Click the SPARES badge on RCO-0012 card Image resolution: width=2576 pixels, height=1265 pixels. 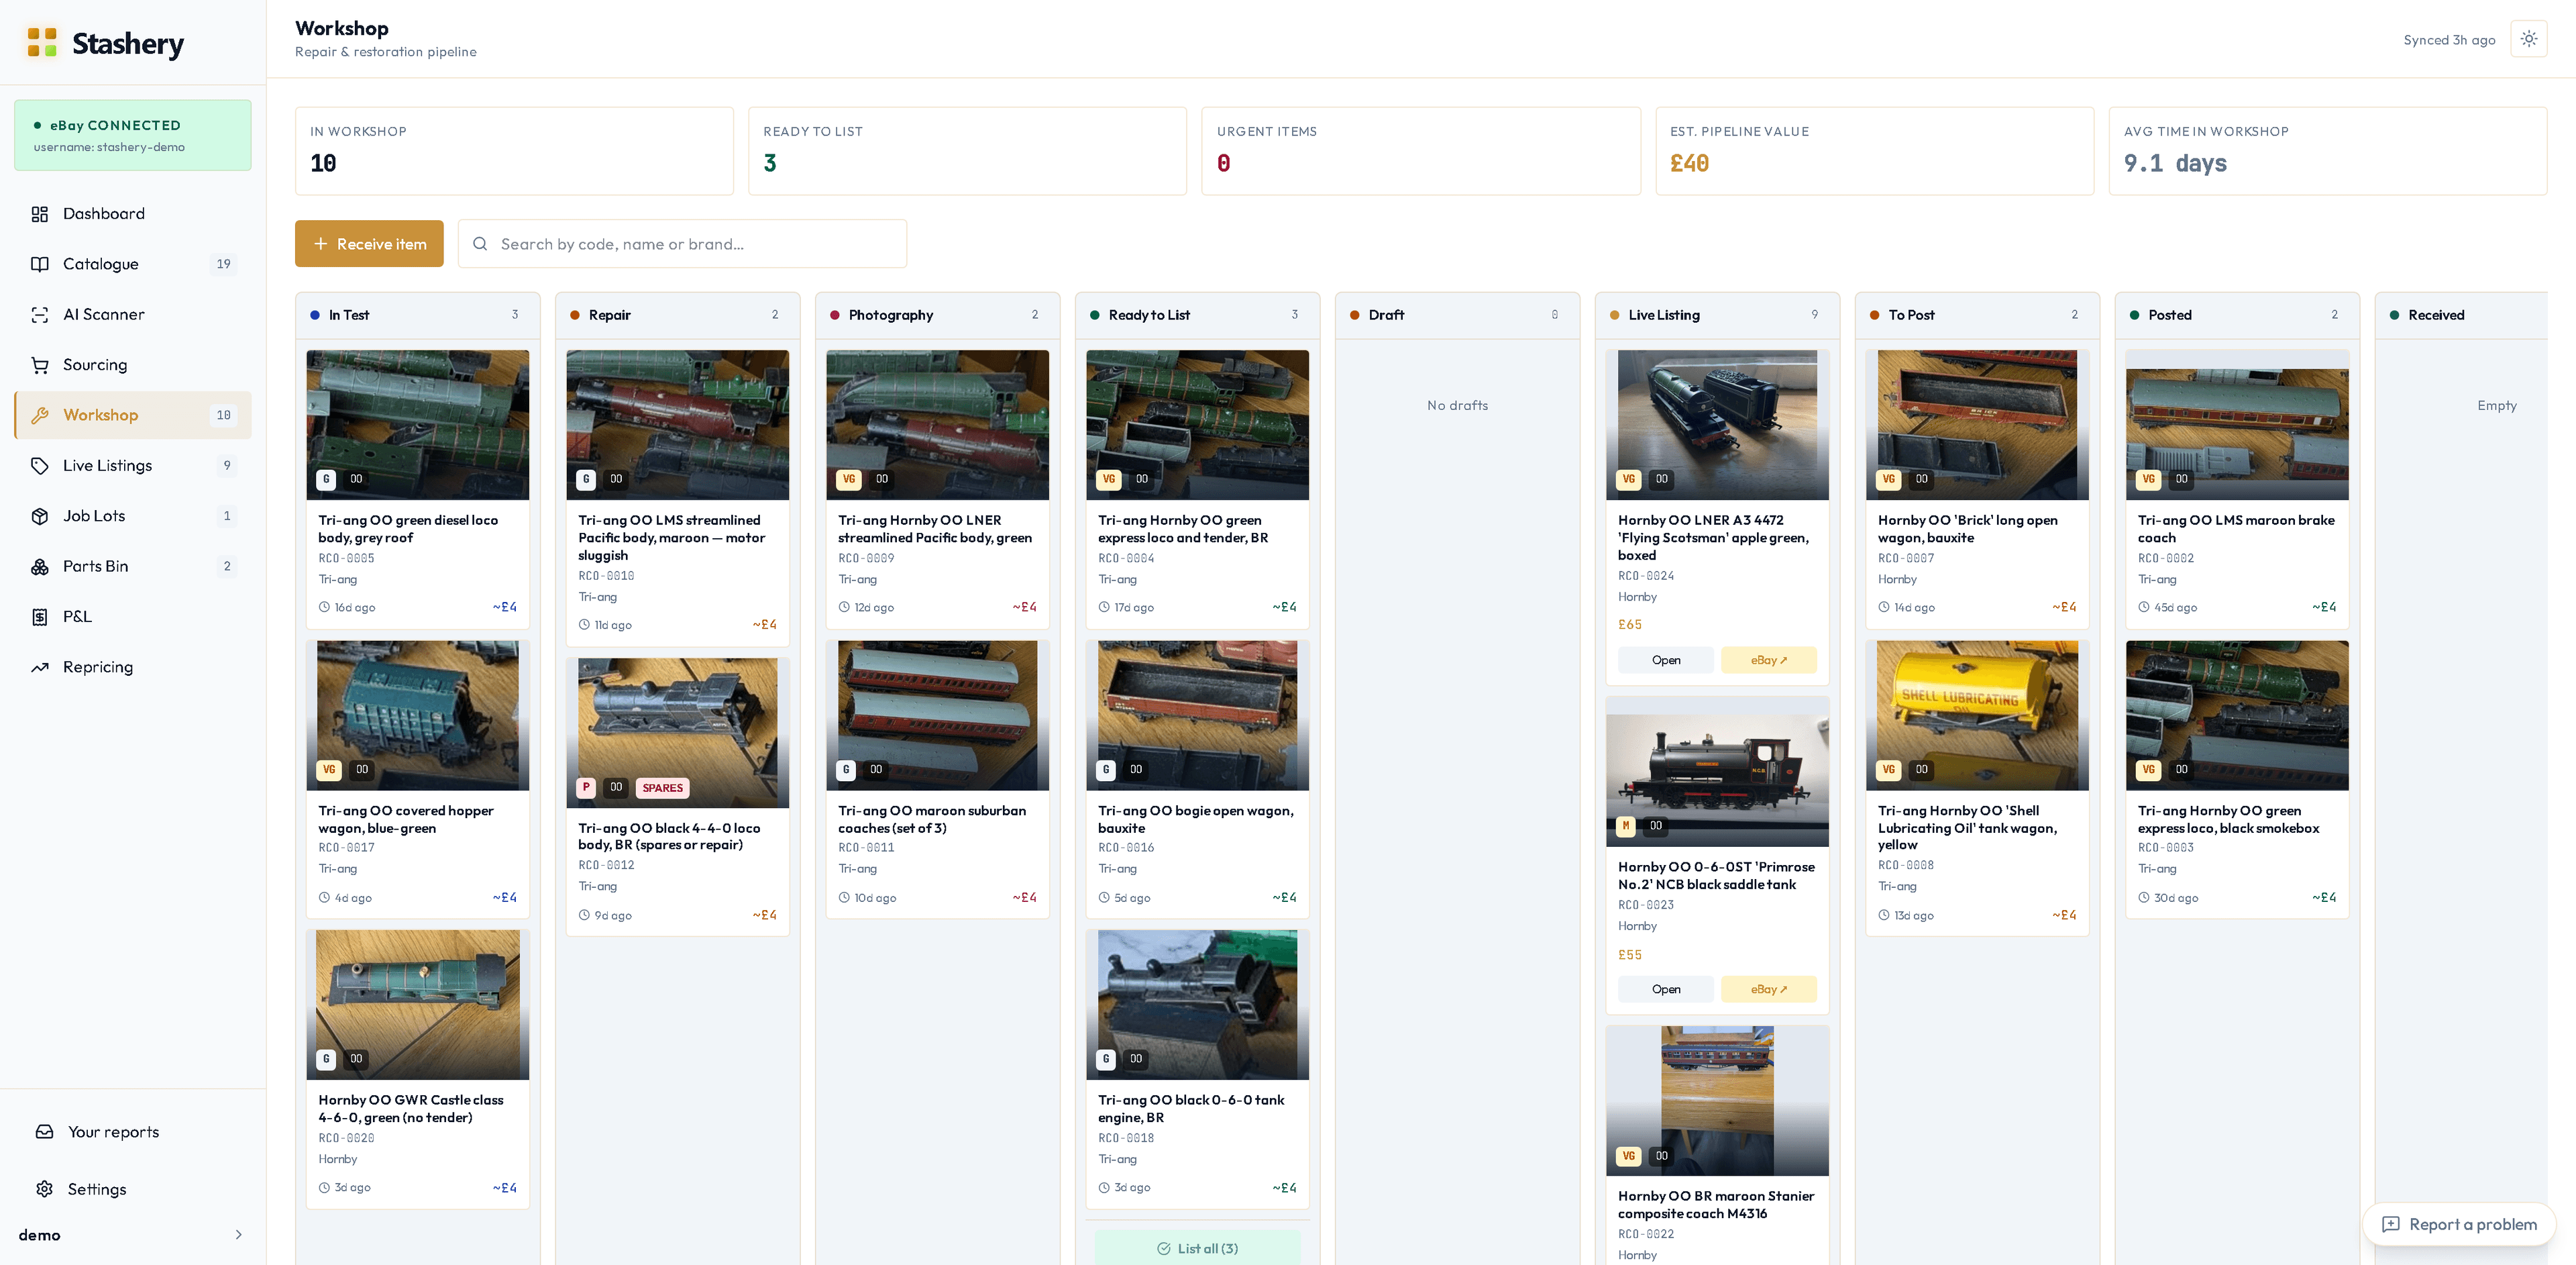(662, 788)
